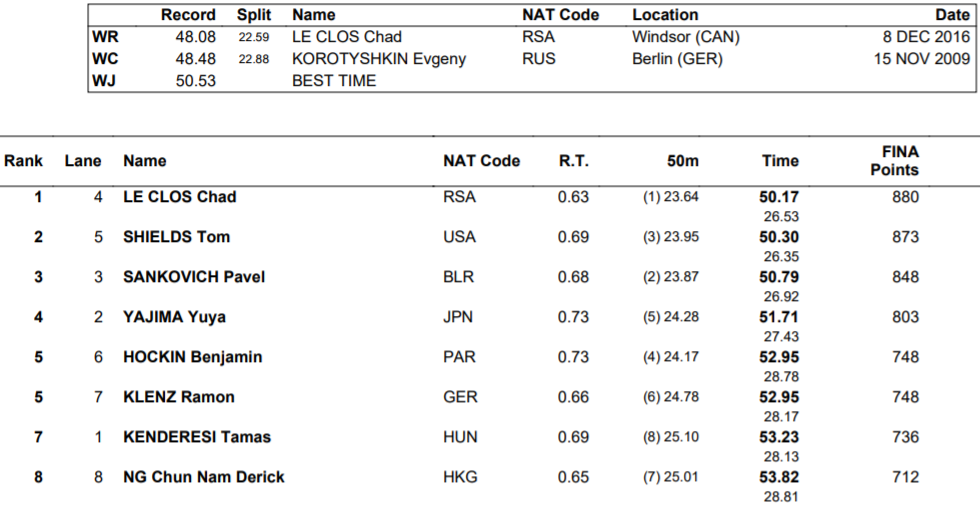Click the WJ record label

pos(104,81)
